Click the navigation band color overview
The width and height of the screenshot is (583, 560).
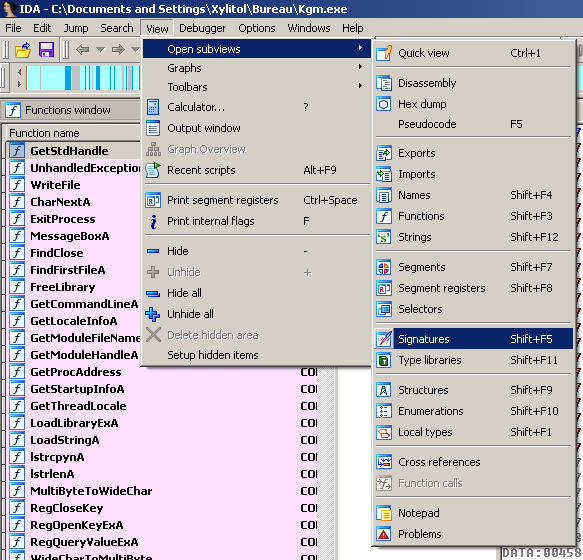click(83, 78)
